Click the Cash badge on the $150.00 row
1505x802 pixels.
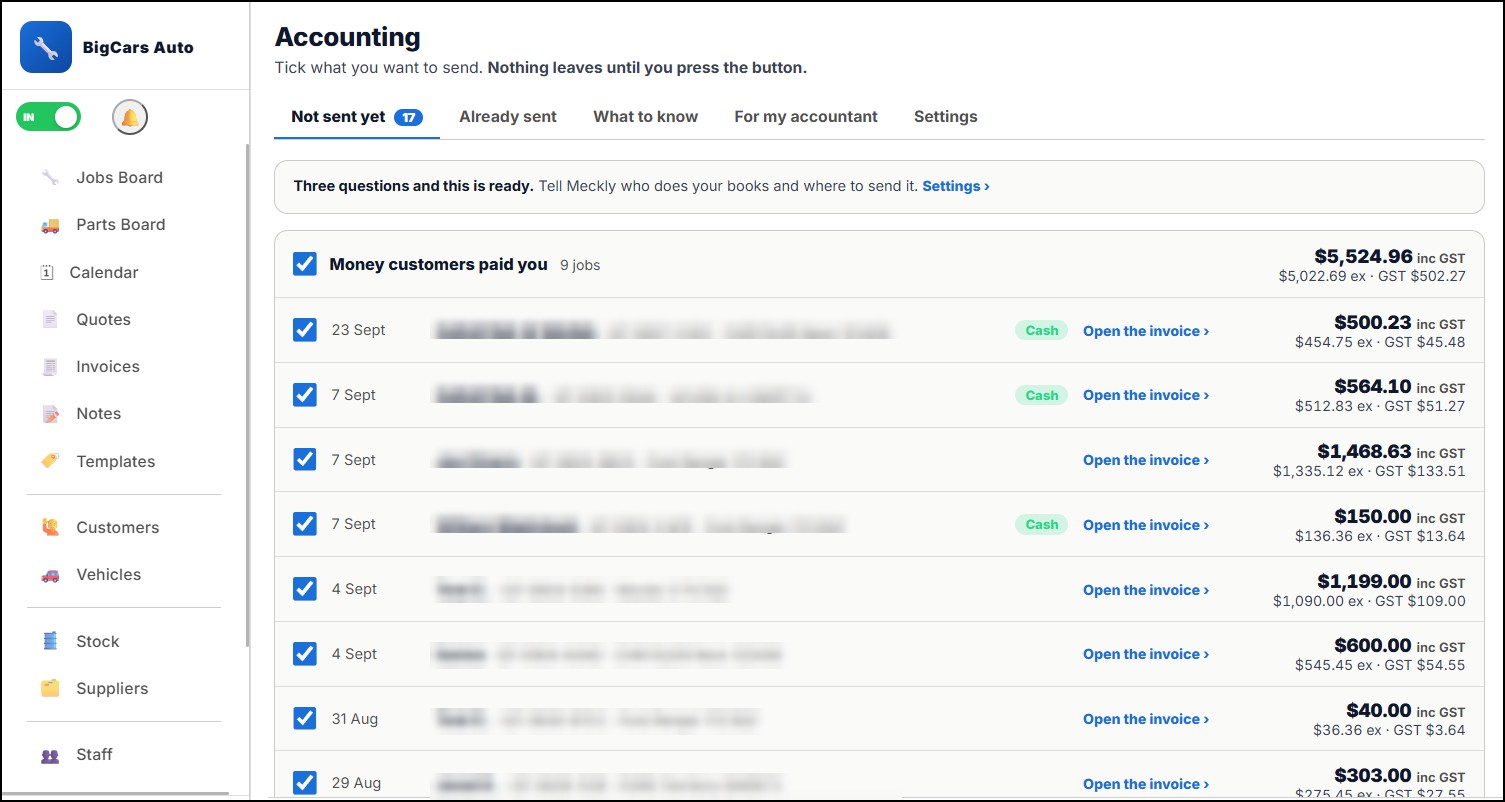tap(1042, 524)
